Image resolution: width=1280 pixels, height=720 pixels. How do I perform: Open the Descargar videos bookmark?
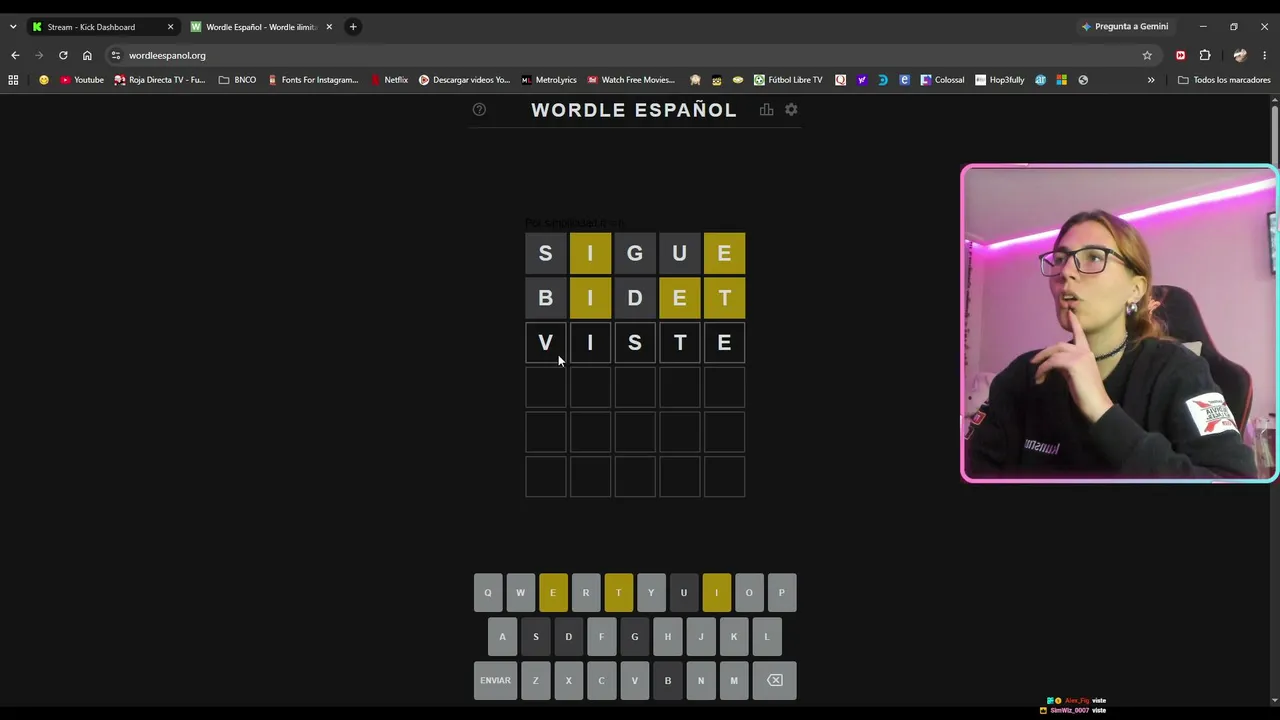click(464, 80)
